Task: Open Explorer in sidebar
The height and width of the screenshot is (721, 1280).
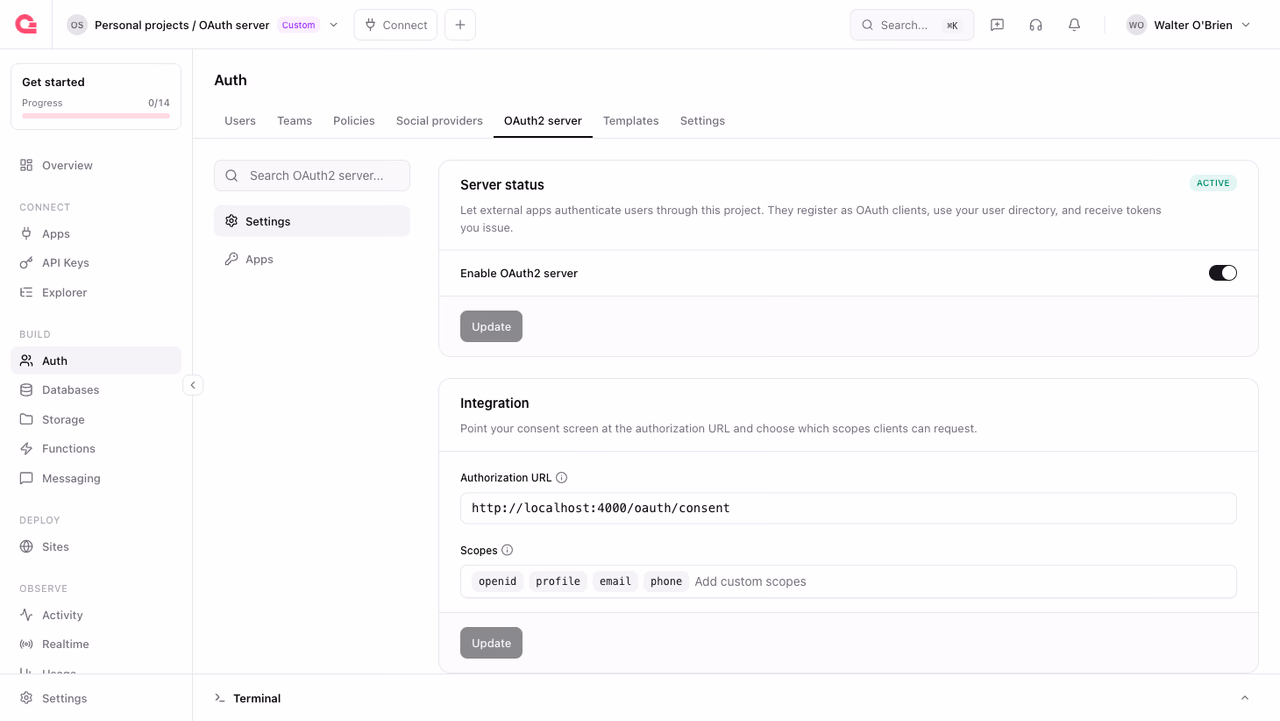Action: click(x=96, y=292)
